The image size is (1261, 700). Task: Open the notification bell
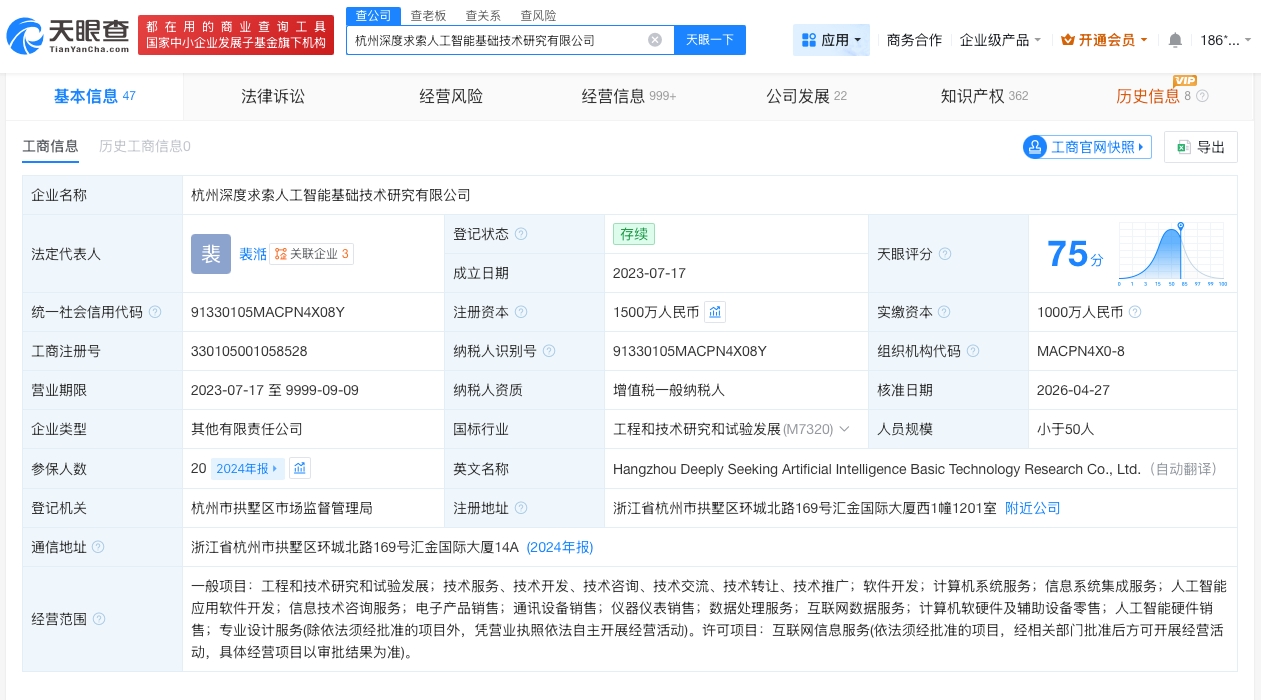(1175, 40)
